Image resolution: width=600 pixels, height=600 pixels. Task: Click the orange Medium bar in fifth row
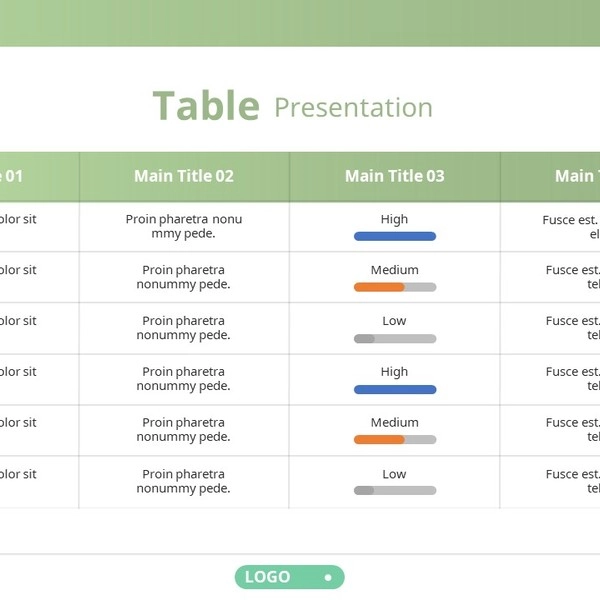[x=380, y=439]
